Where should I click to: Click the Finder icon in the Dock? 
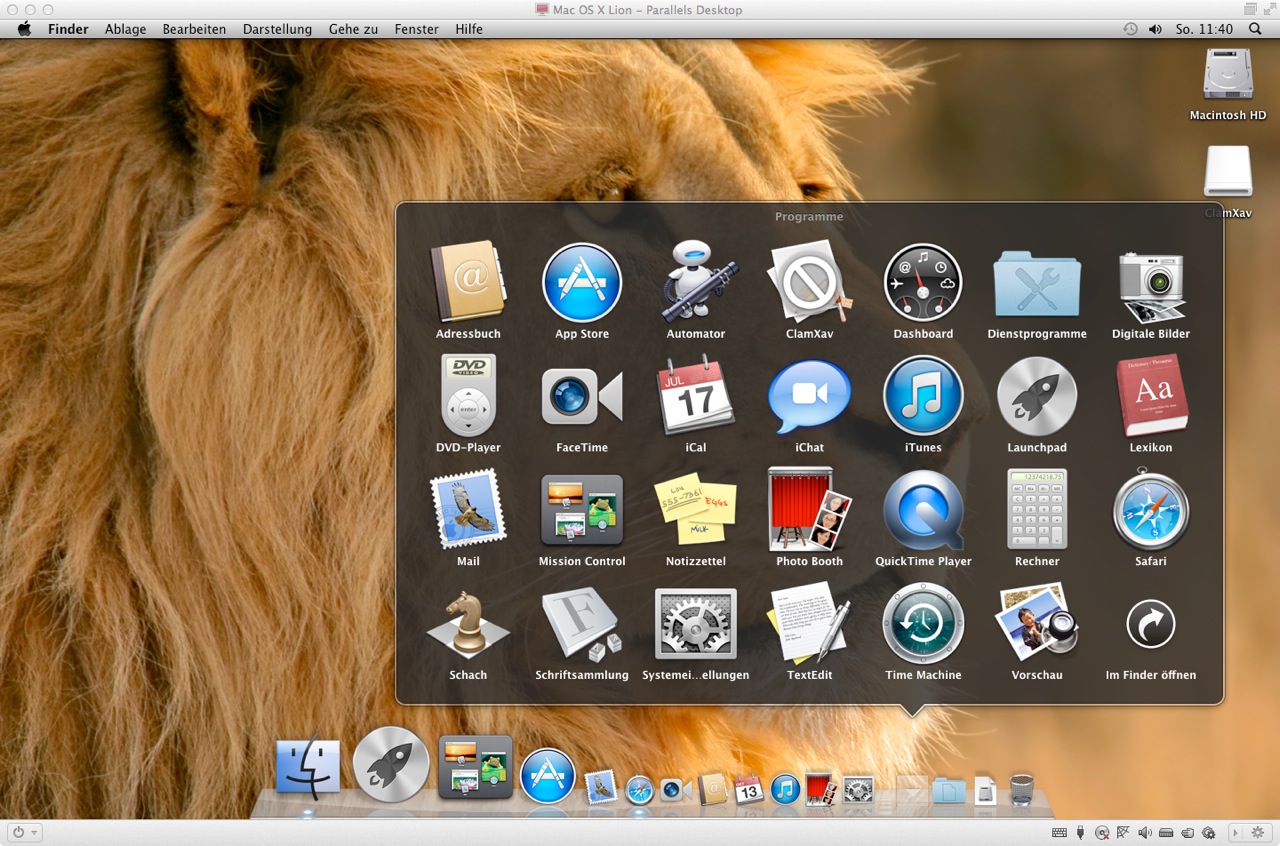pos(308,768)
